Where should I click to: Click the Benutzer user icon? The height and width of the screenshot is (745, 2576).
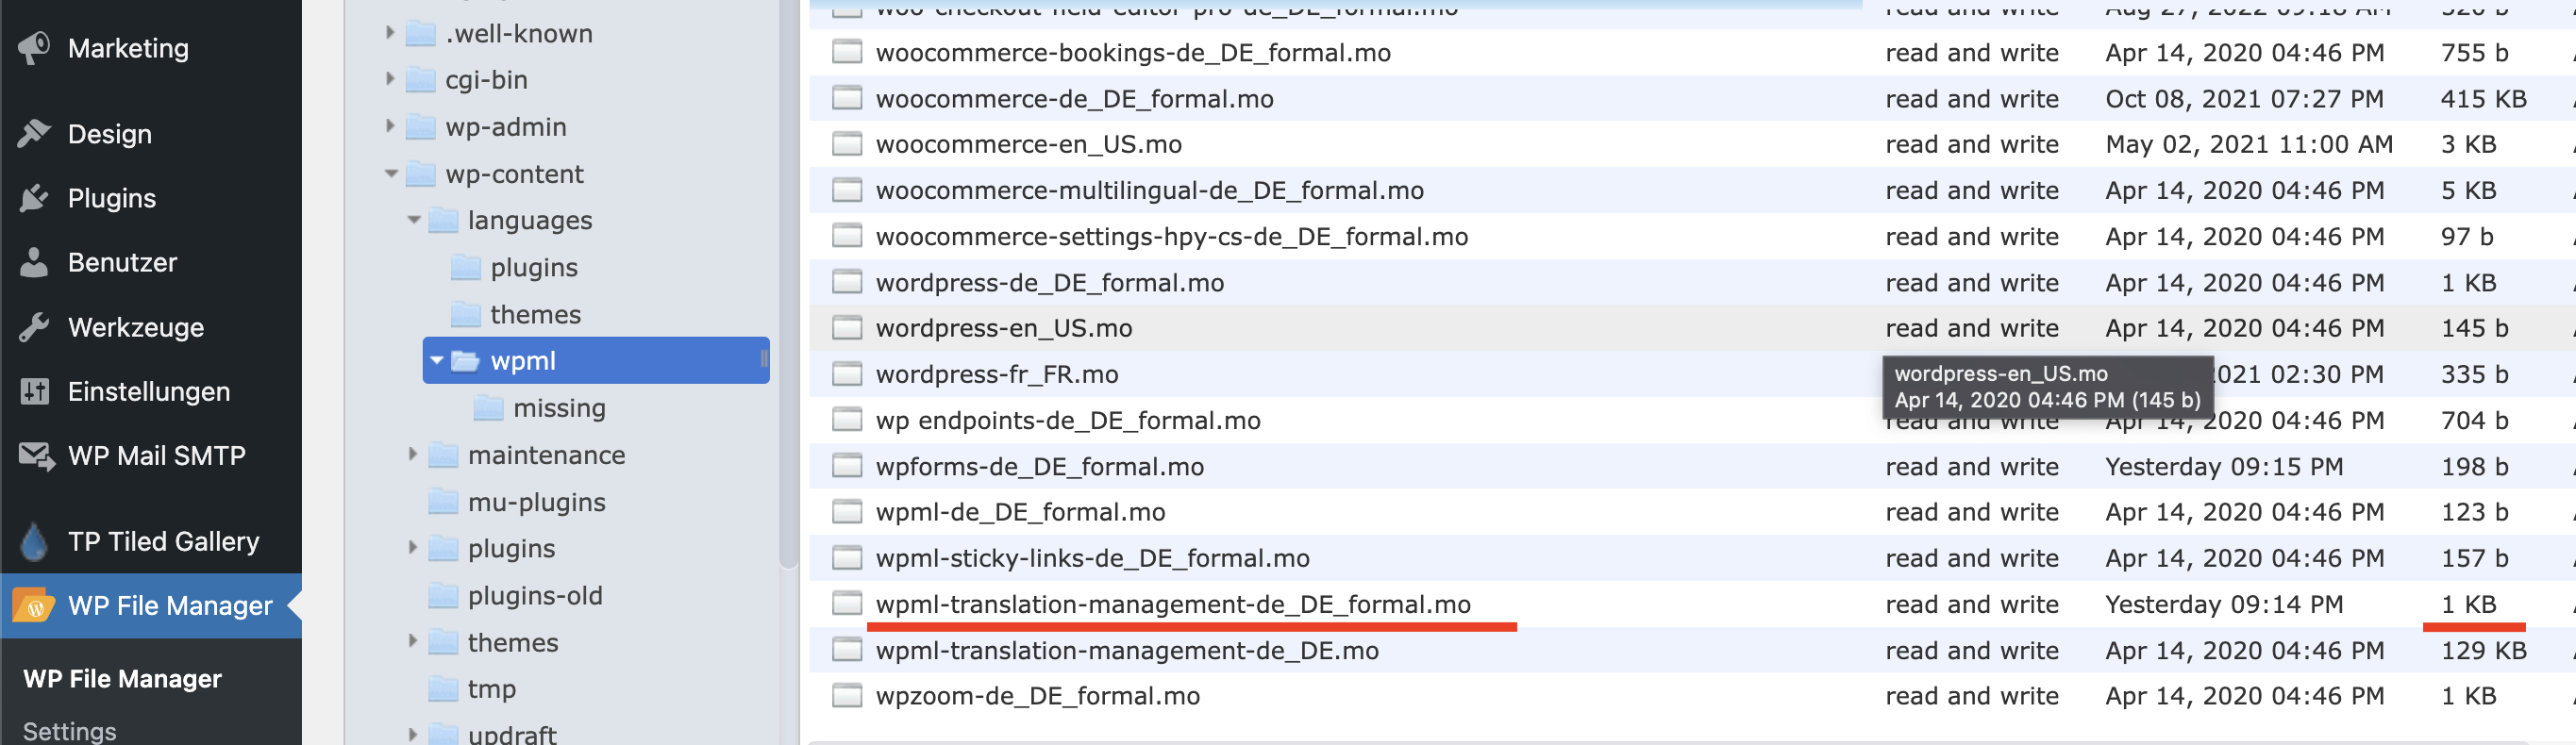34,262
